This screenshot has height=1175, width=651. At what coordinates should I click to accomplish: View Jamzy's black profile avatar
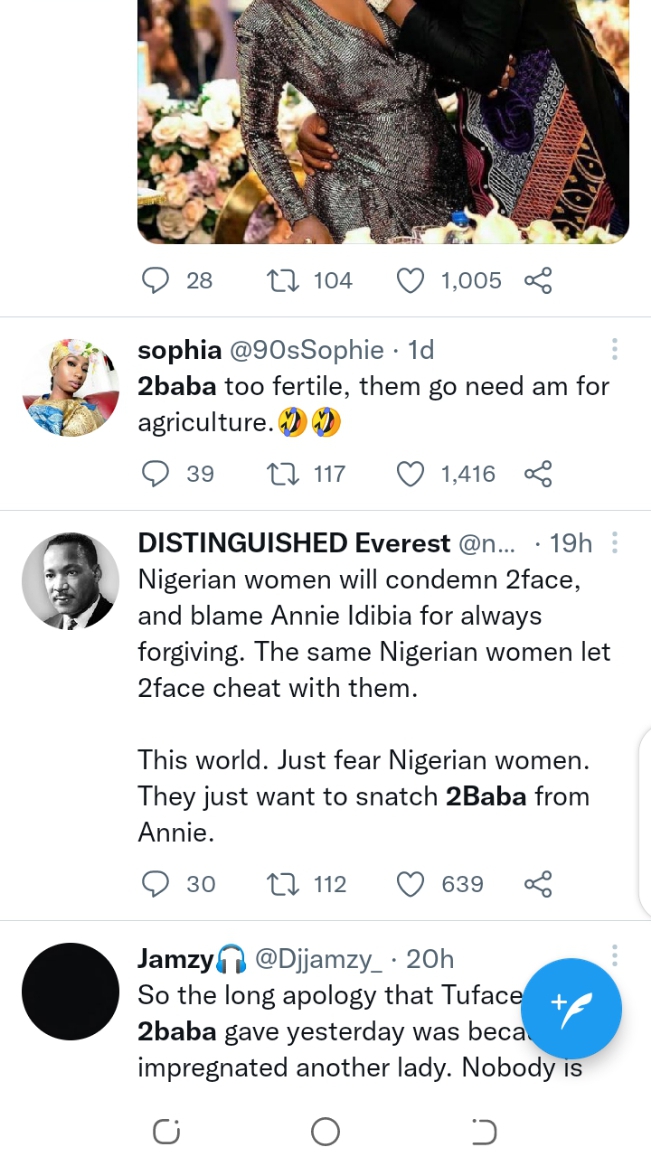(70, 991)
